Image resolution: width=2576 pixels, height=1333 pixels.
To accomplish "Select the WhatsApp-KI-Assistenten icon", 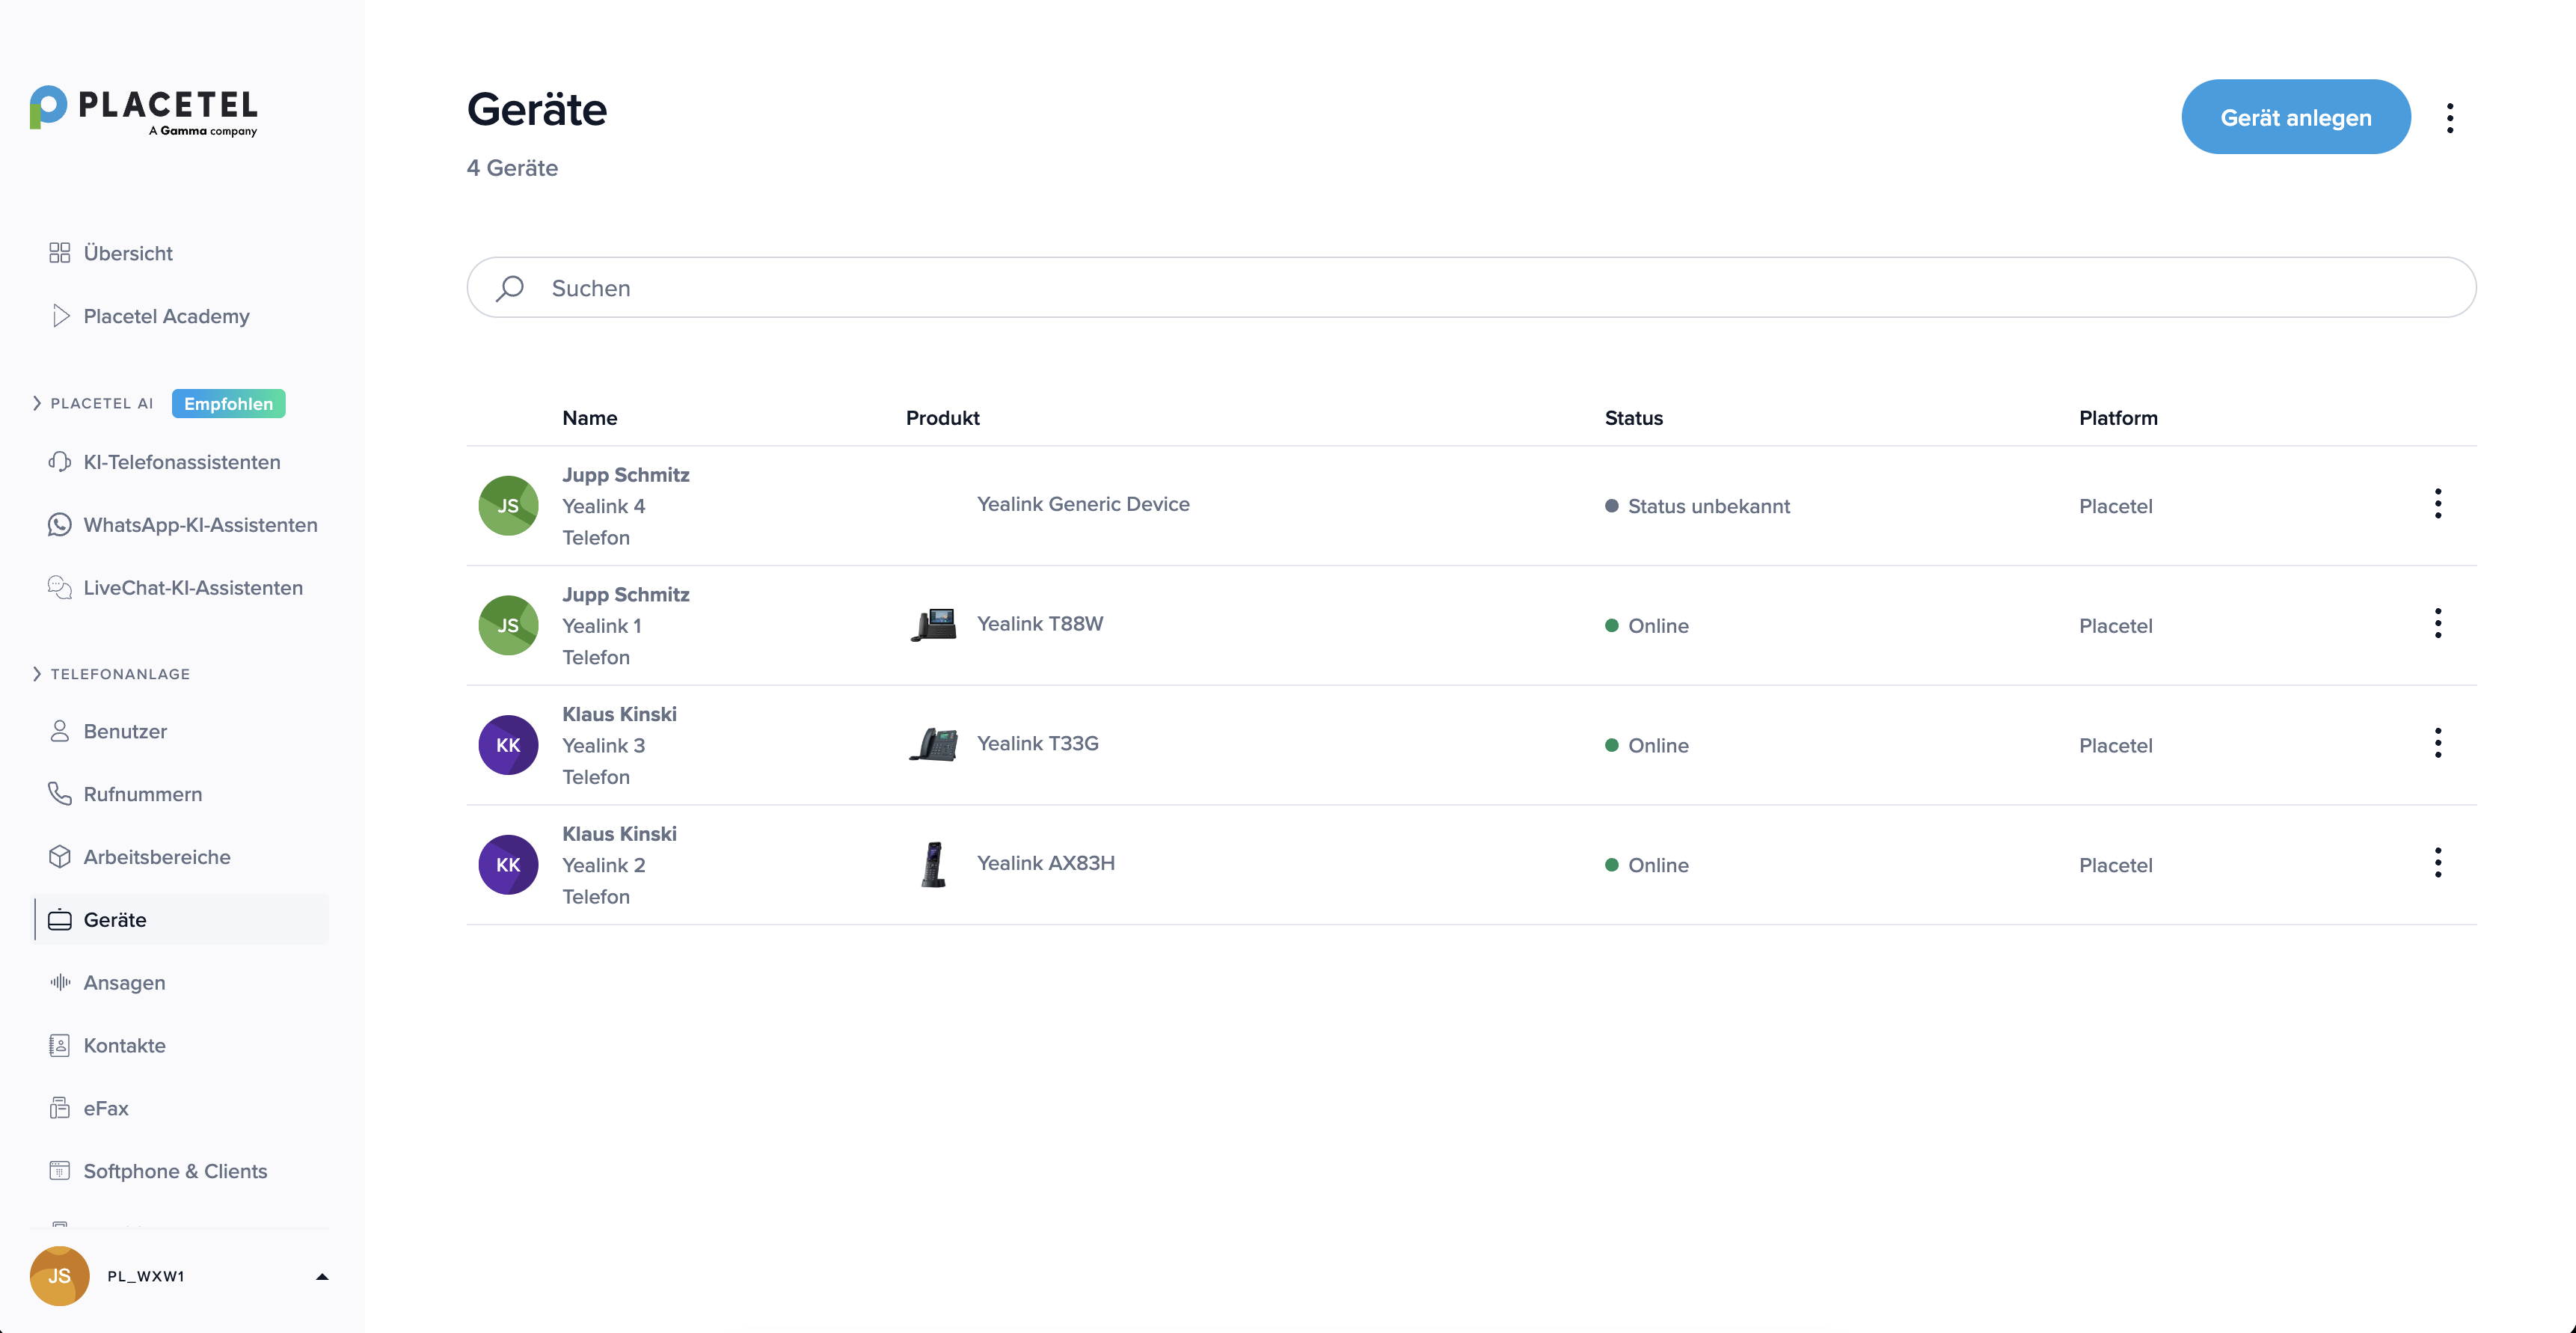I will click(60, 525).
